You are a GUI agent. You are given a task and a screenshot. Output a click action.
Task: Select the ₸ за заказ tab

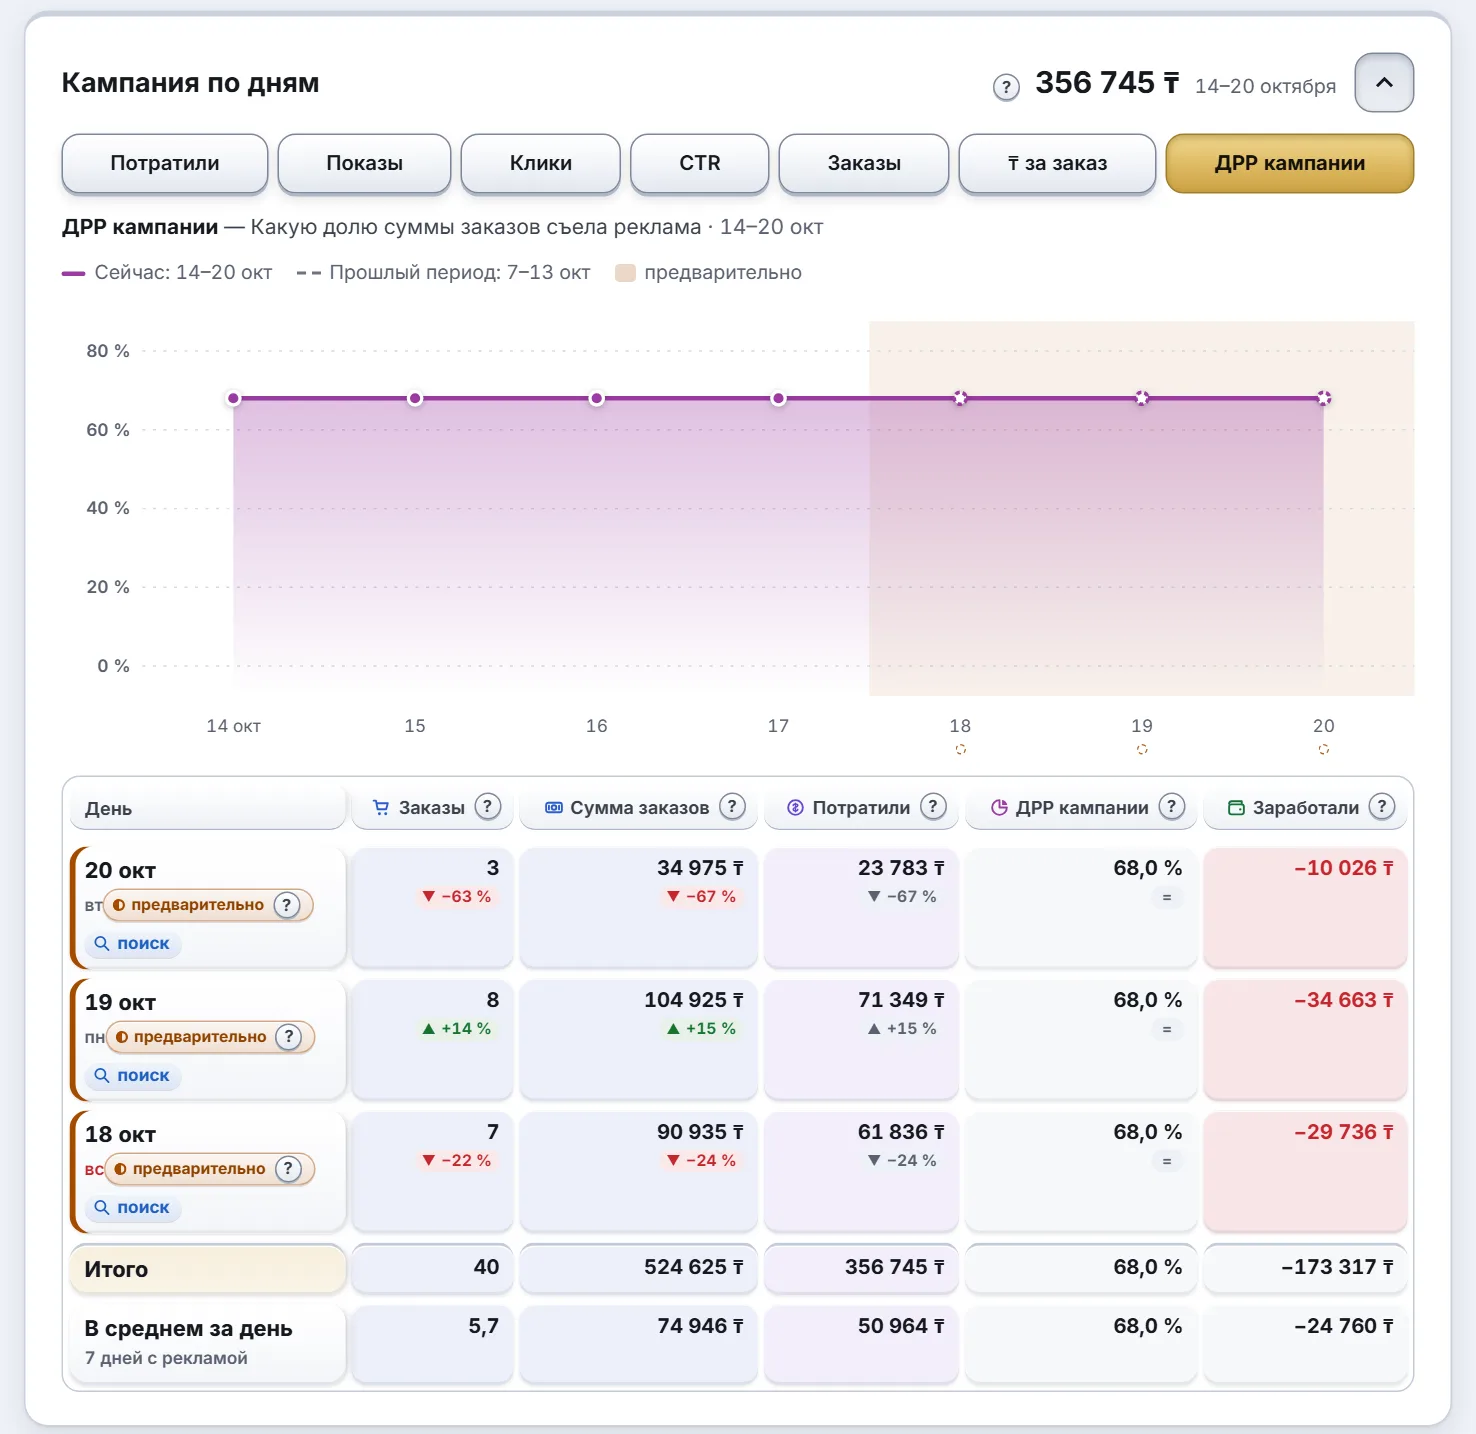coord(1057,163)
